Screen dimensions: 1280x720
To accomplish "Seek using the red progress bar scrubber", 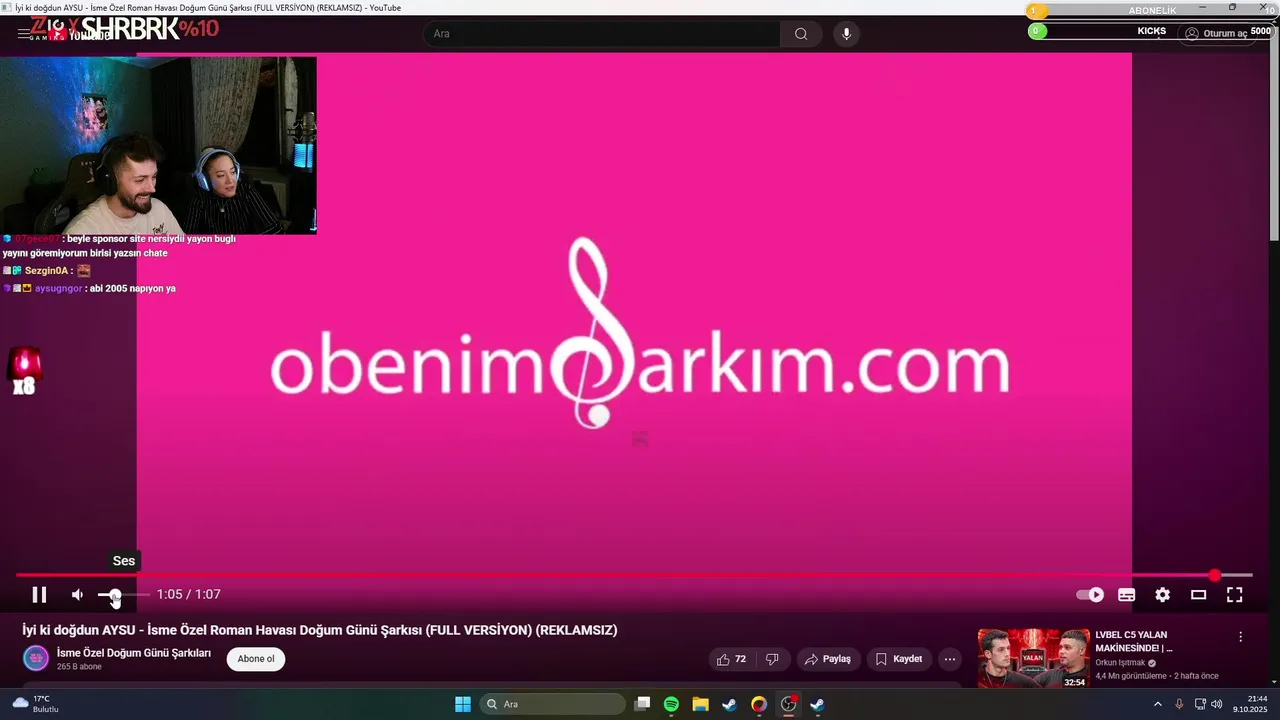I will 1214,575.
